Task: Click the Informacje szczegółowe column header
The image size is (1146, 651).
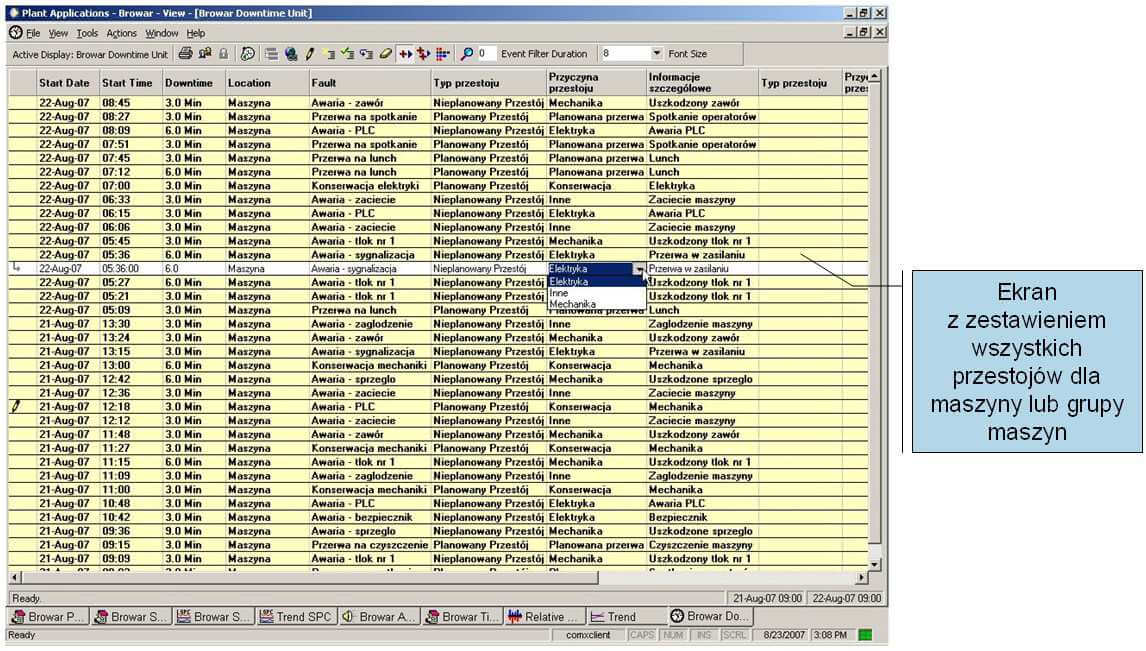Action: pyautogui.click(x=702, y=83)
